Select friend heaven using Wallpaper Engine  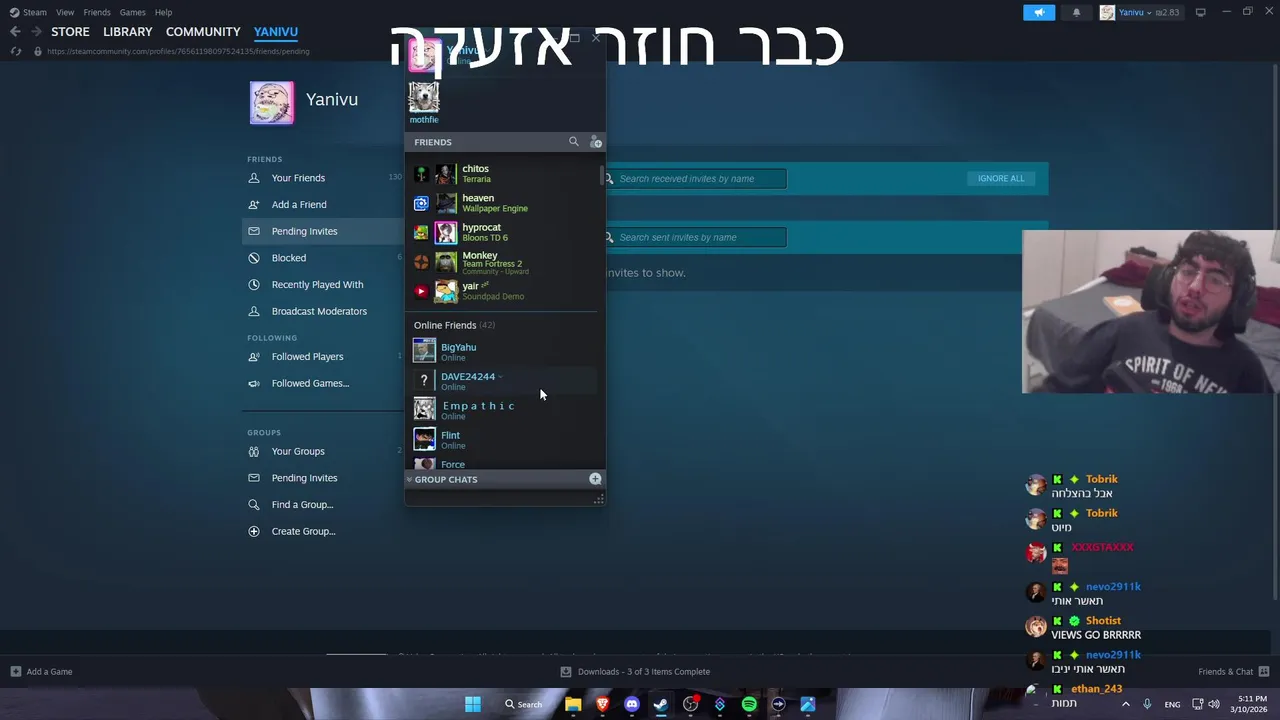click(x=503, y=203)
